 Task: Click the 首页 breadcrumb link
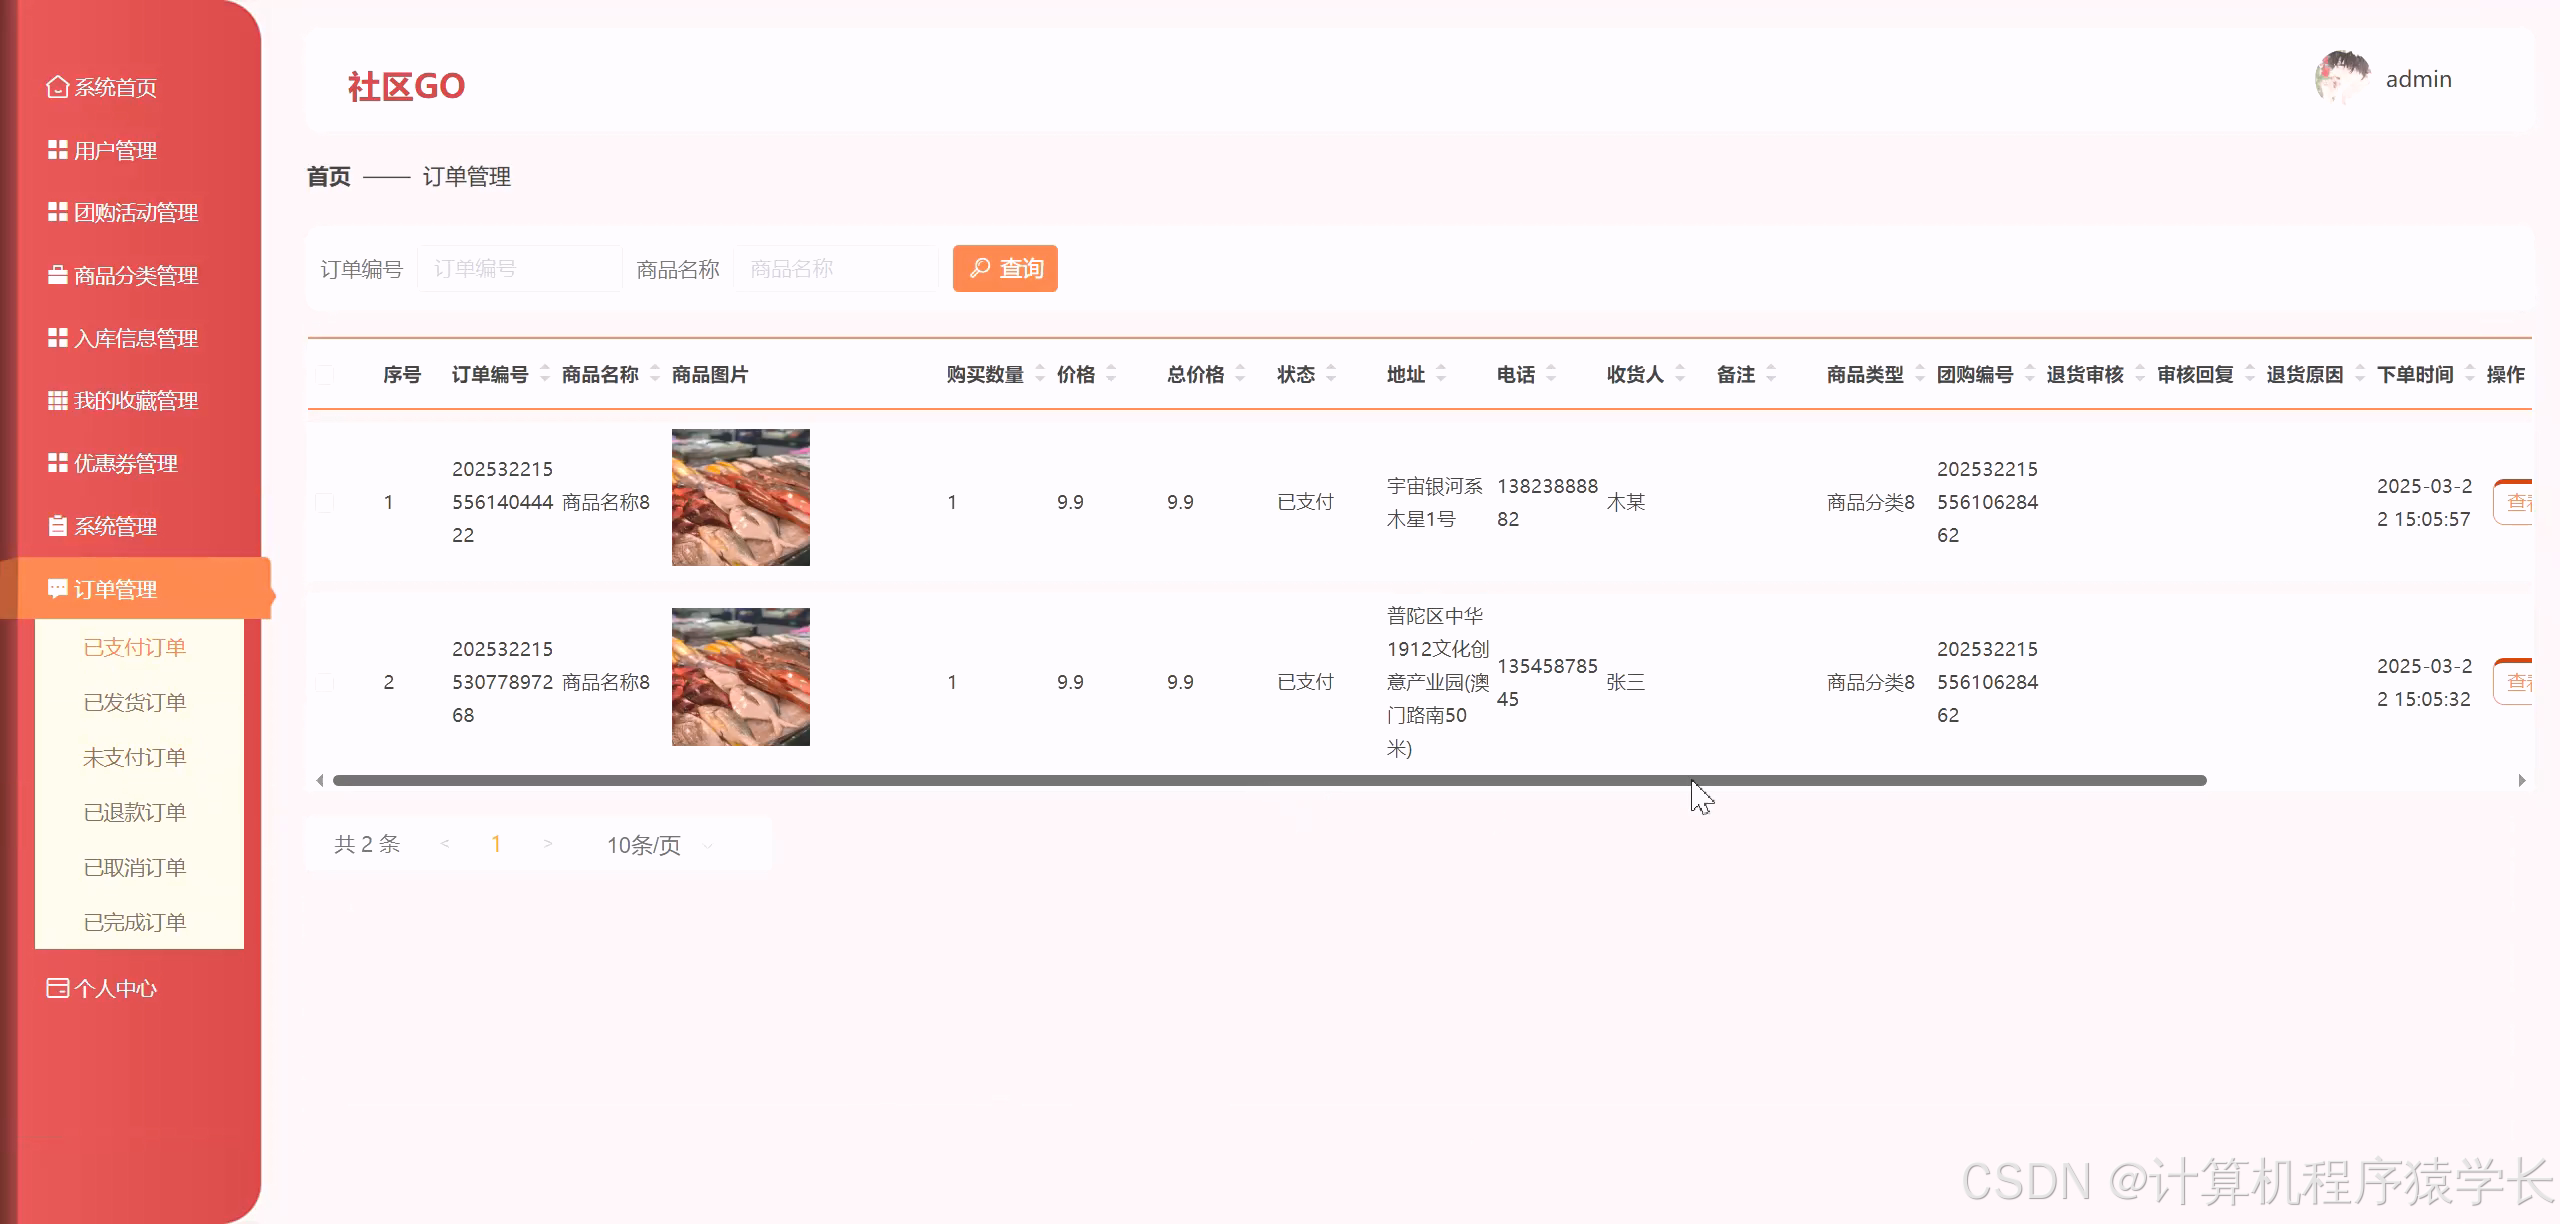pyautogui.click(x=329, y=177)
